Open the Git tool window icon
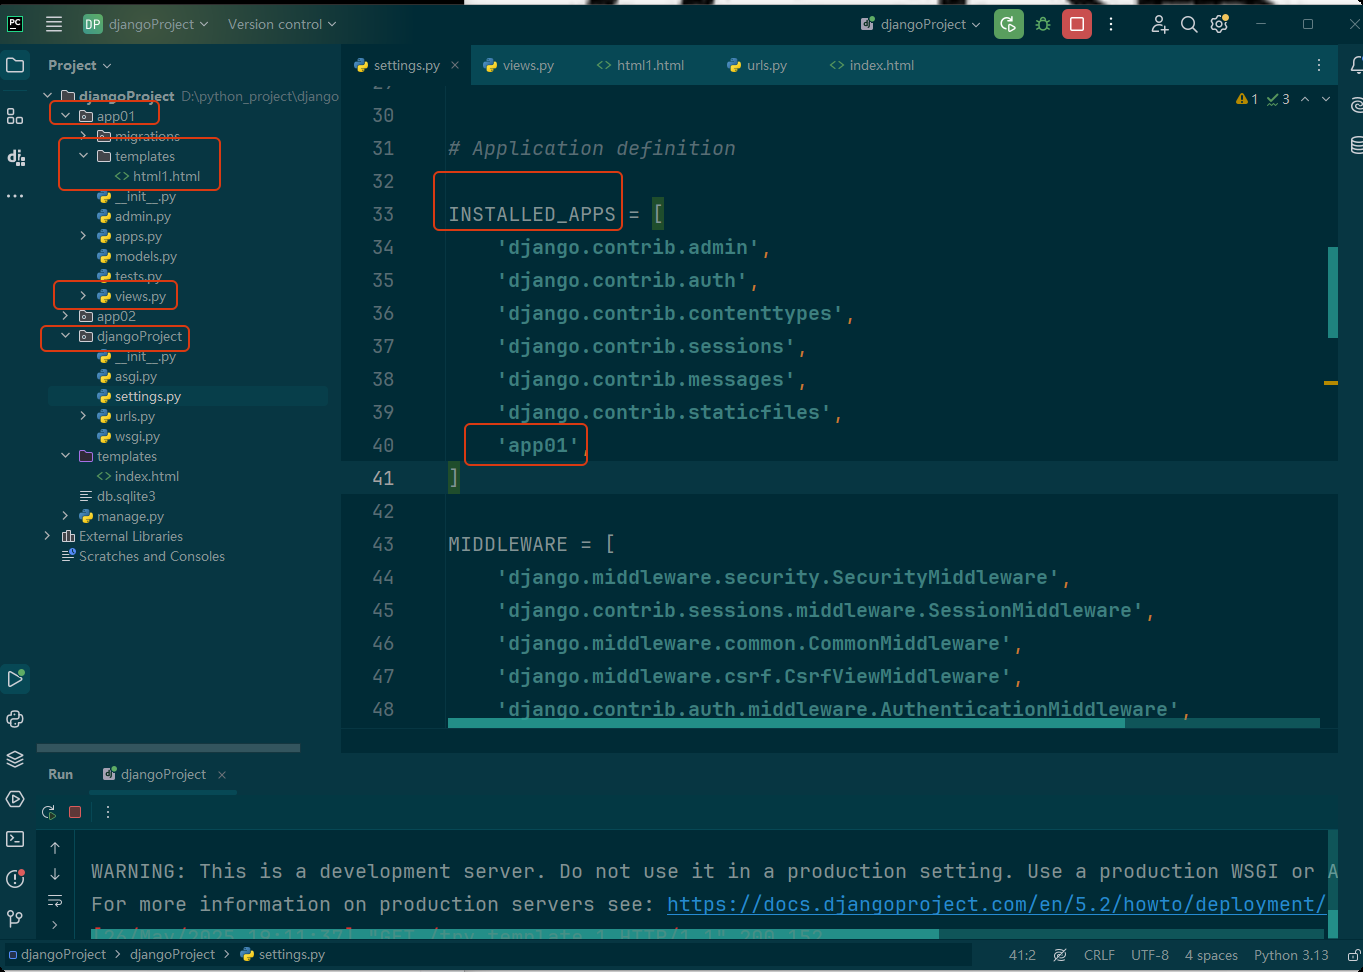This screenshot has height=972, width=1363. 15,918
